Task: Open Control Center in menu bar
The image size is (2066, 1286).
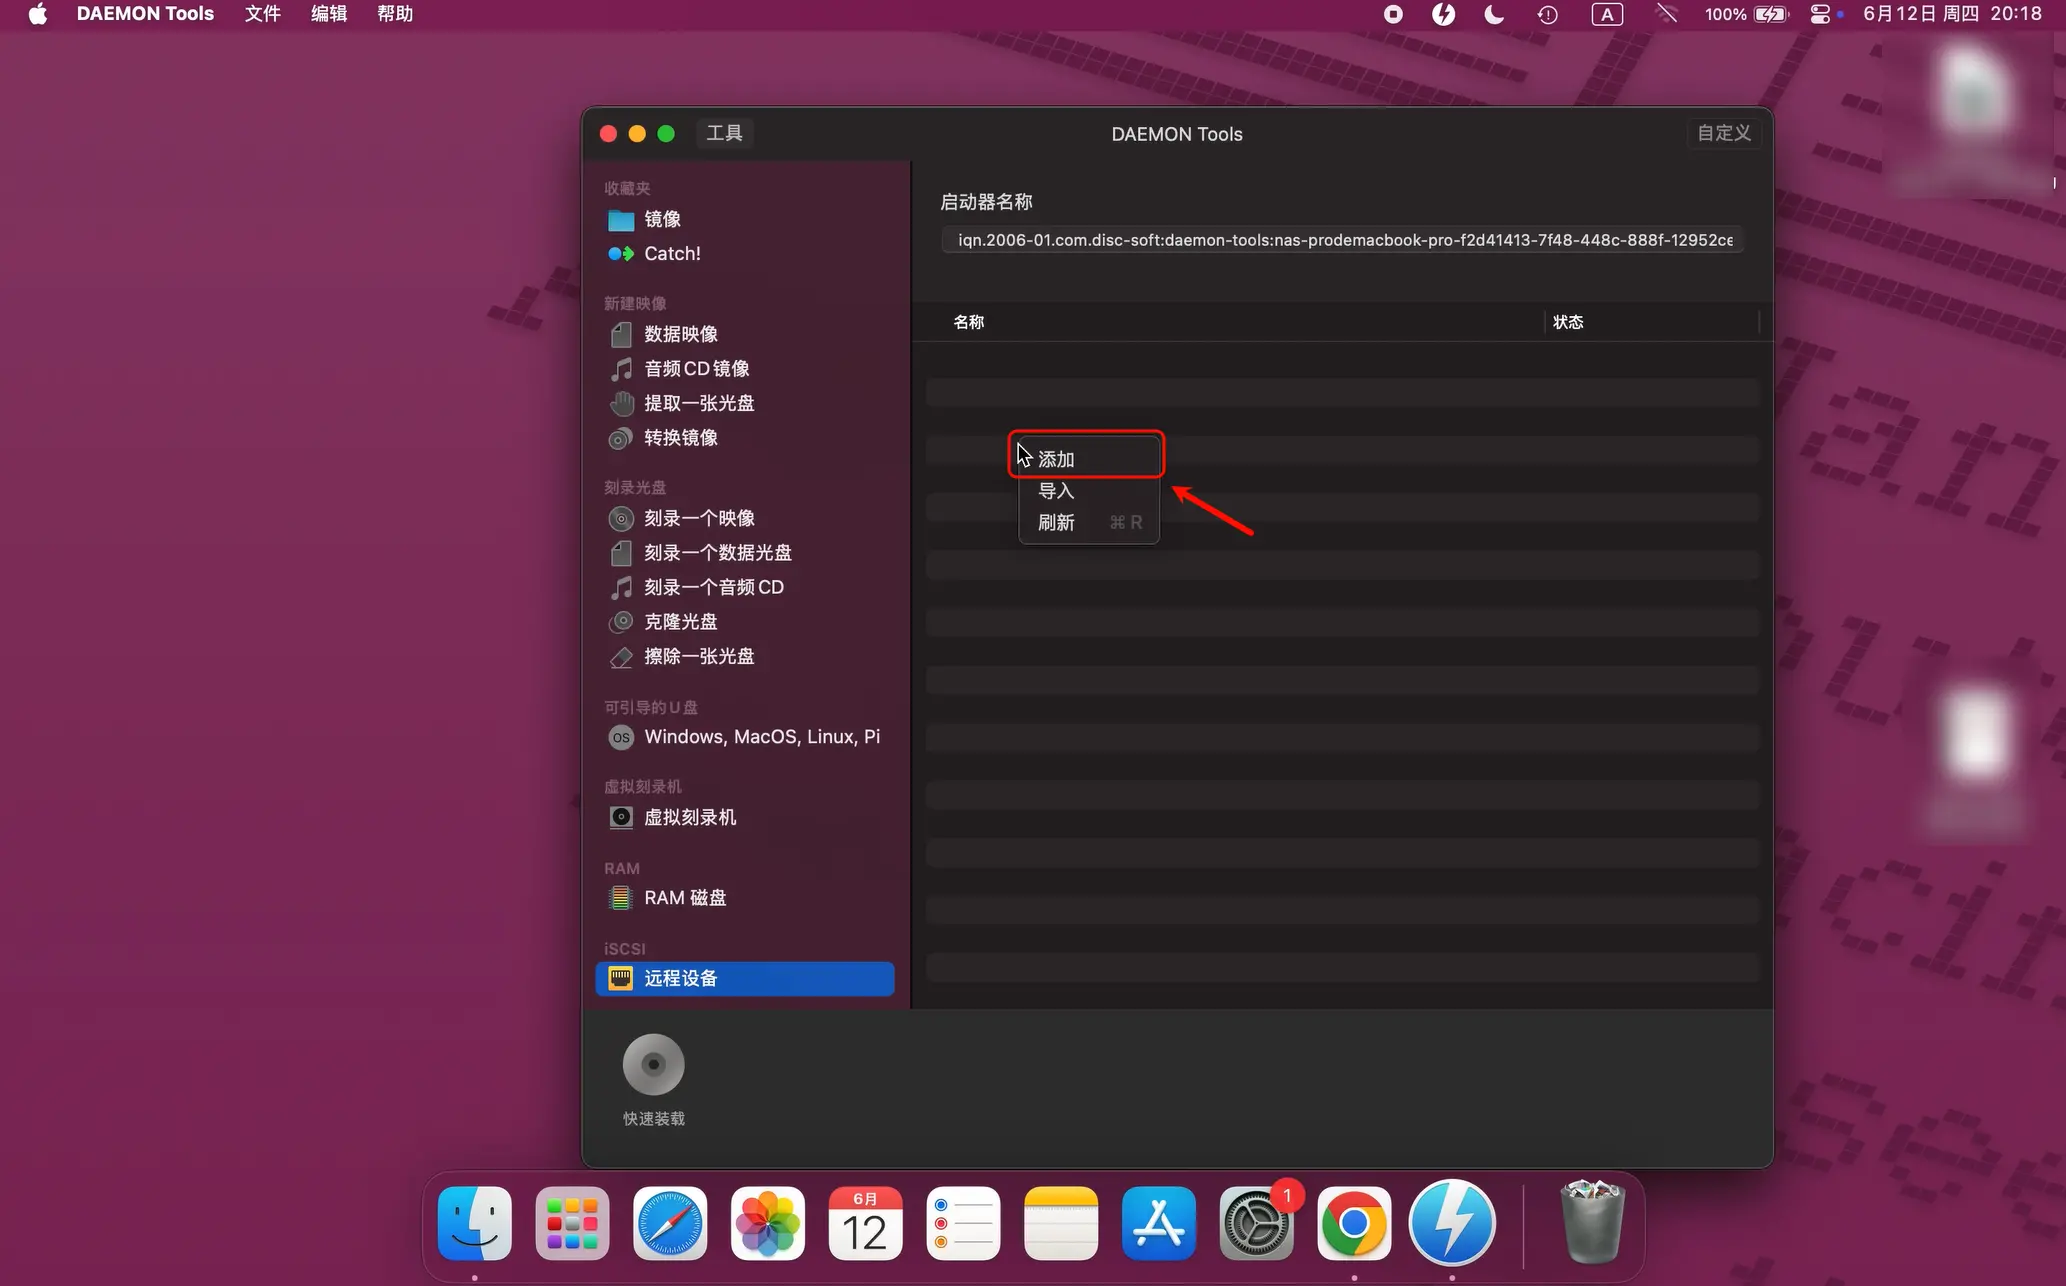Action: (x=1821, y=14)
